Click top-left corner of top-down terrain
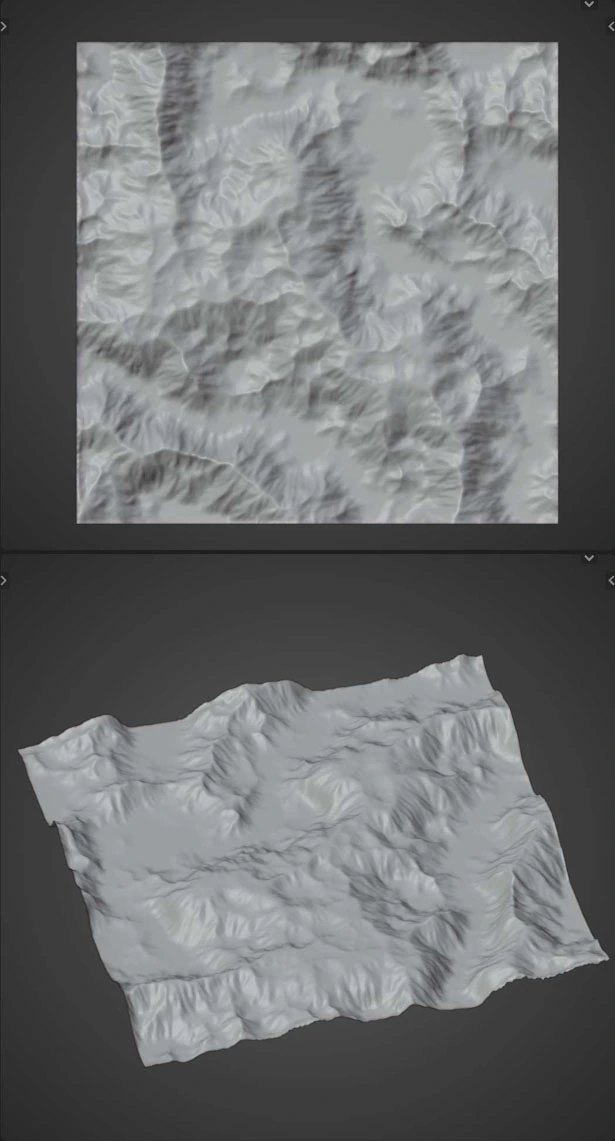Screen dimensions: 615x1141 (x=80, y=45)
